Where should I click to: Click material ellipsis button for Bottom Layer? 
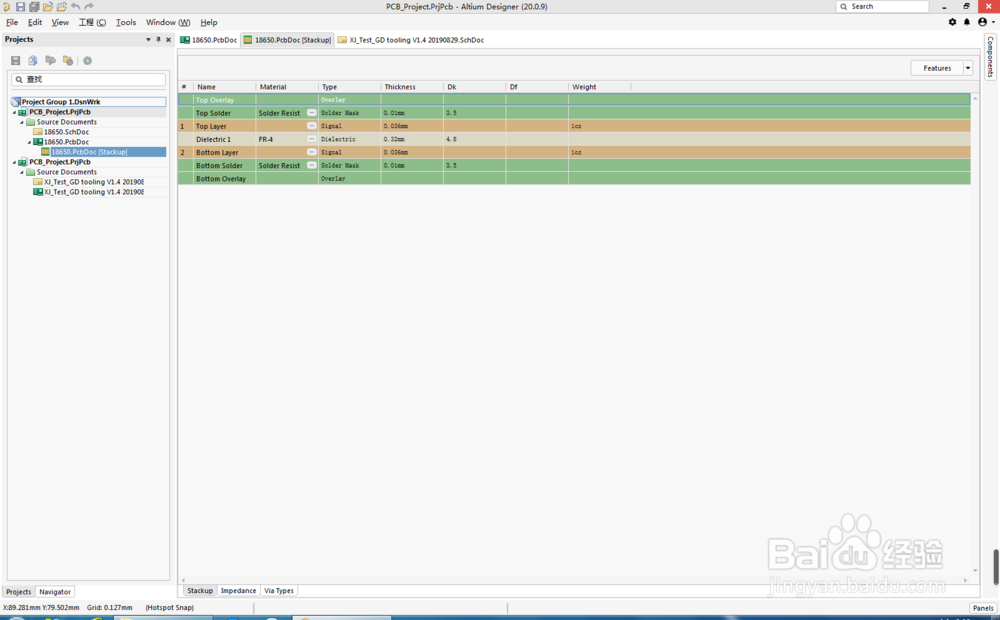click(x=311, y=152)
